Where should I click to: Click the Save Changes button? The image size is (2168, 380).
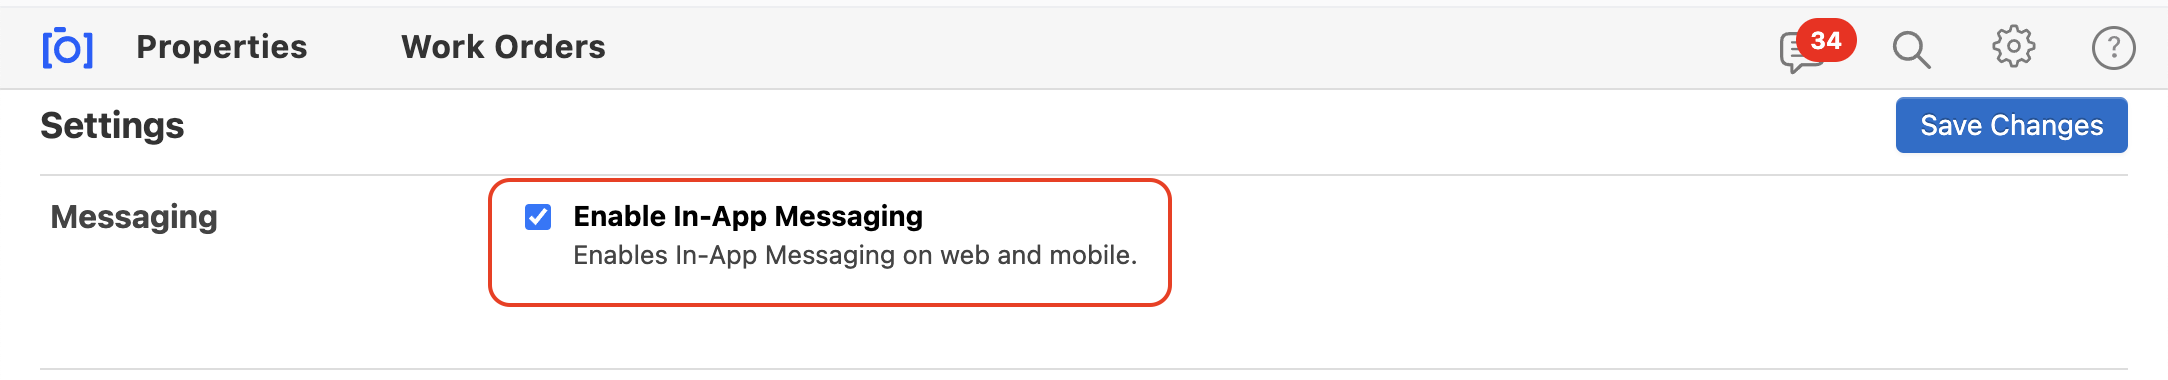click(x=2011, y=125)
